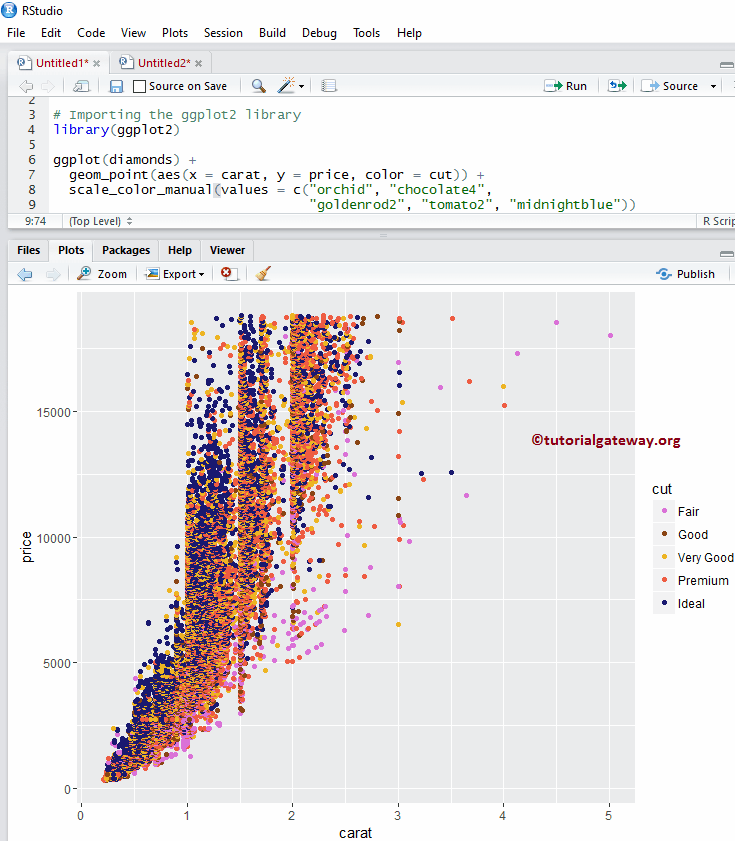735x841 pixels.
Task: Click the Good legend color key
Action: [x=664, y=534]
